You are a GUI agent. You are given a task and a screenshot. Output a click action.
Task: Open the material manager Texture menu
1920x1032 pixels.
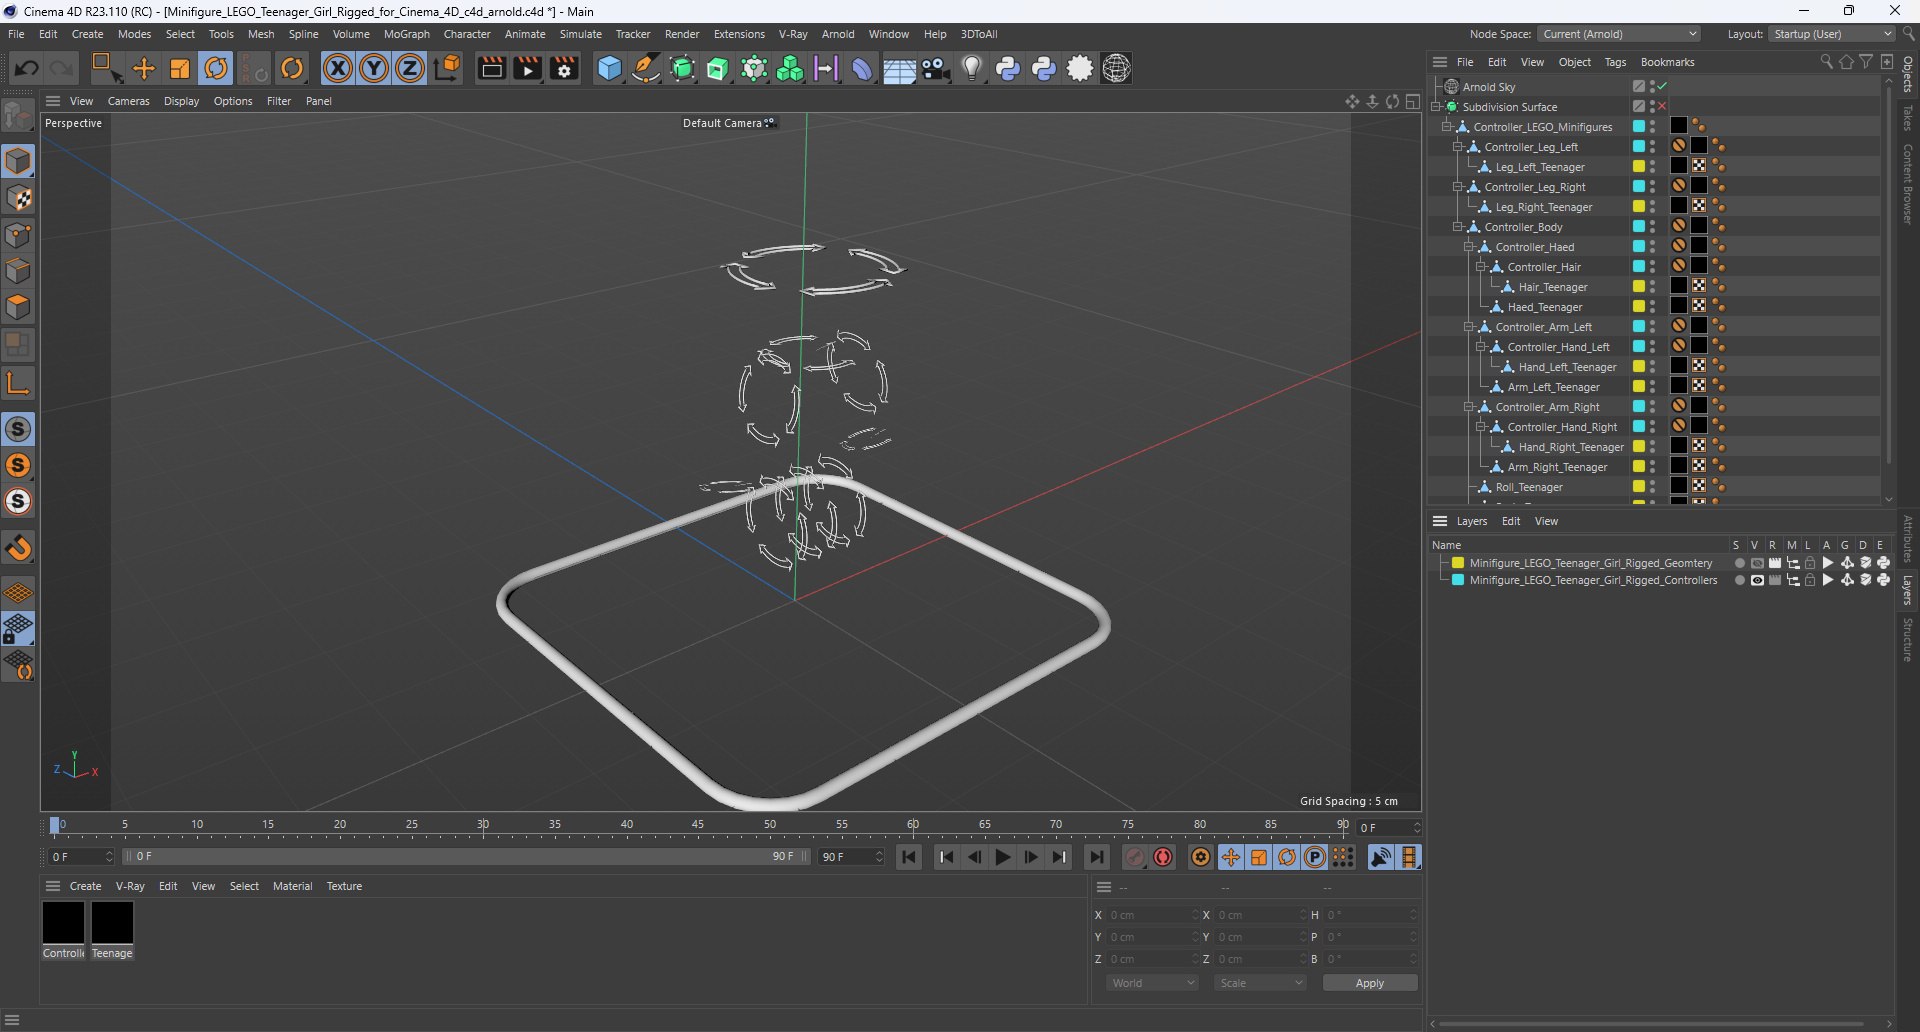[344, 886]
